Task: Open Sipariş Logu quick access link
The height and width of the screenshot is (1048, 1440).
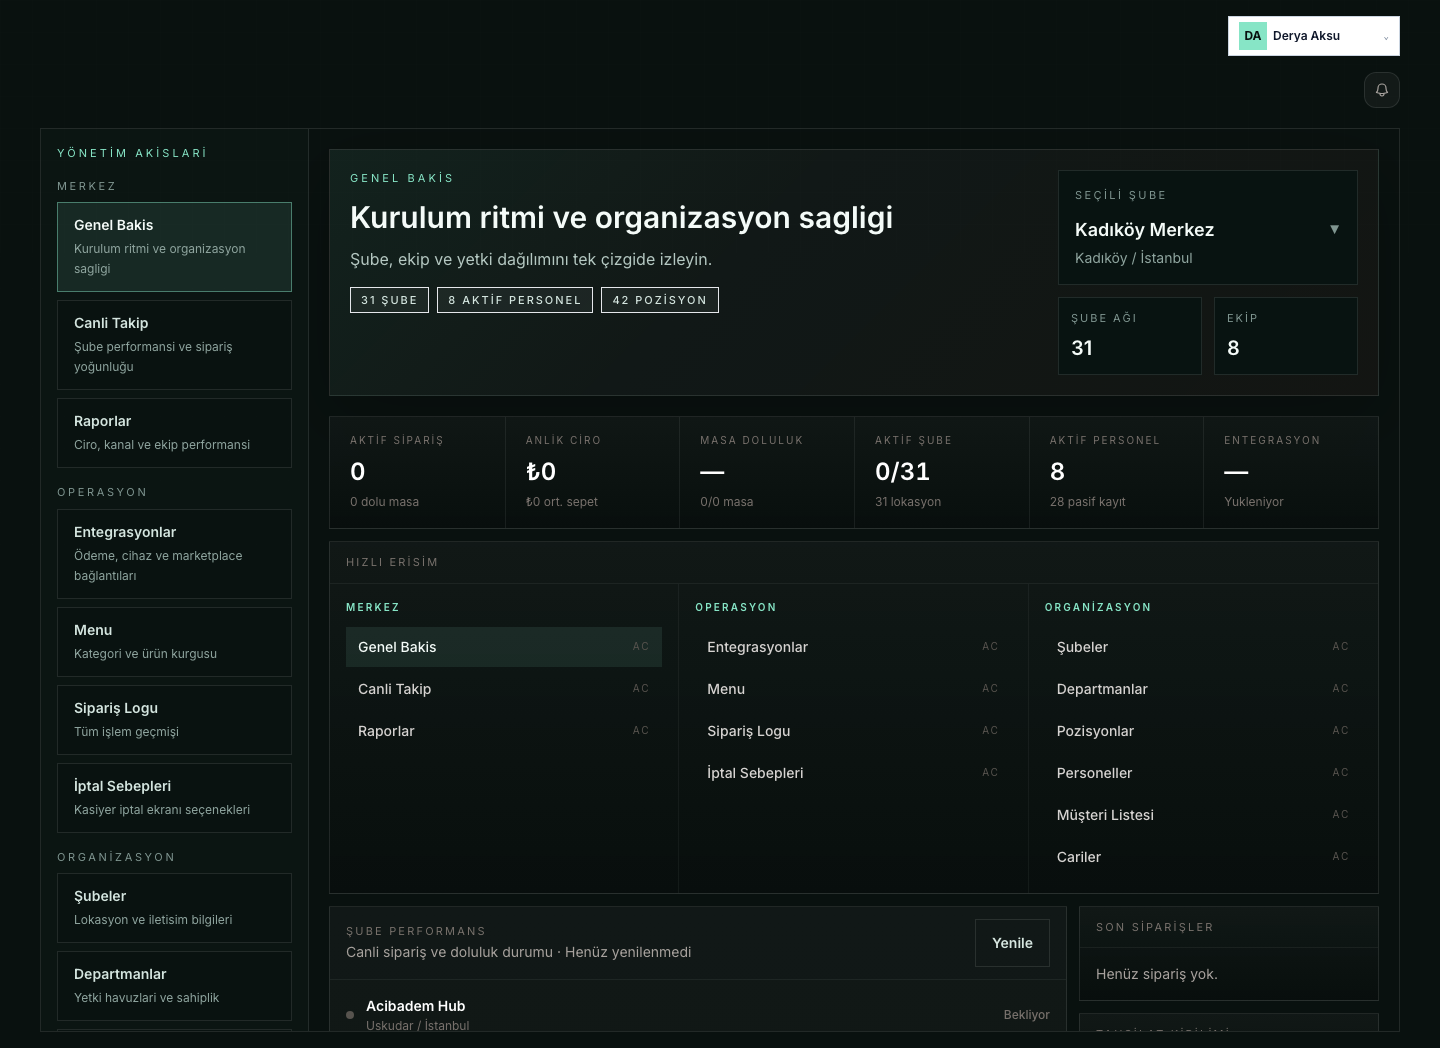Action: pyautogui.click(x=853, y=731)
